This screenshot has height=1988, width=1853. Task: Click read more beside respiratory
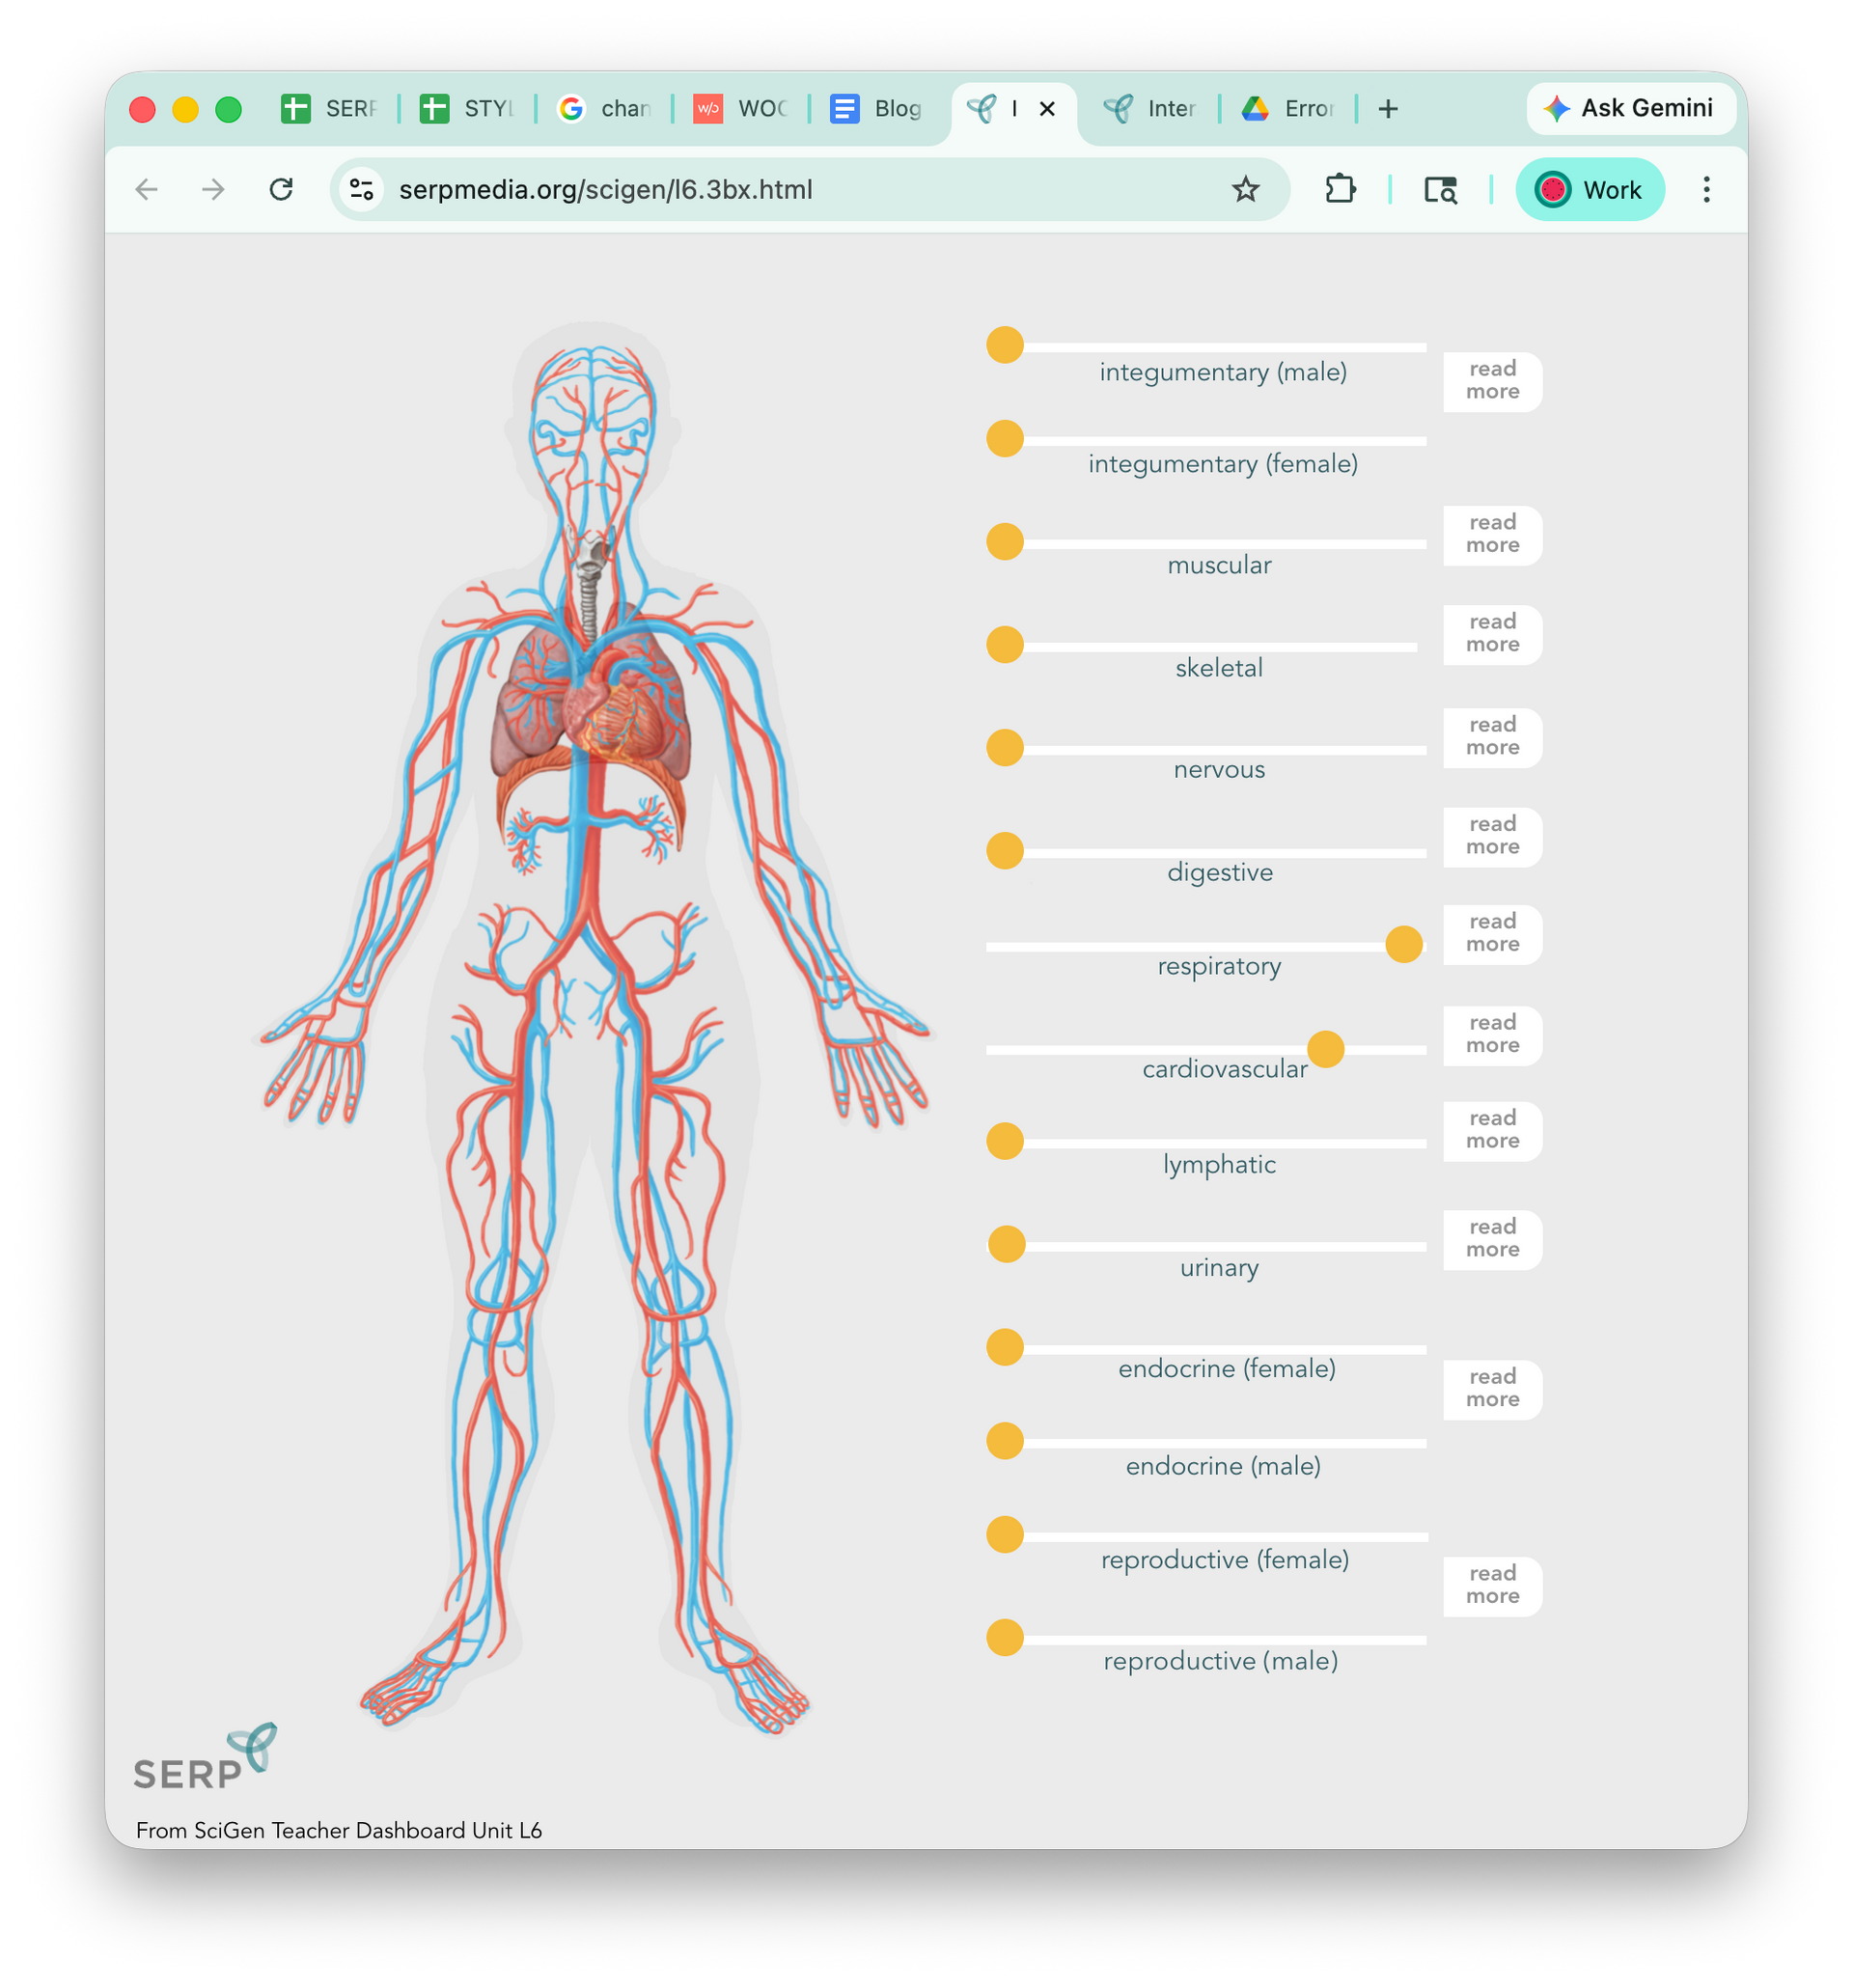coord(1492,934)
